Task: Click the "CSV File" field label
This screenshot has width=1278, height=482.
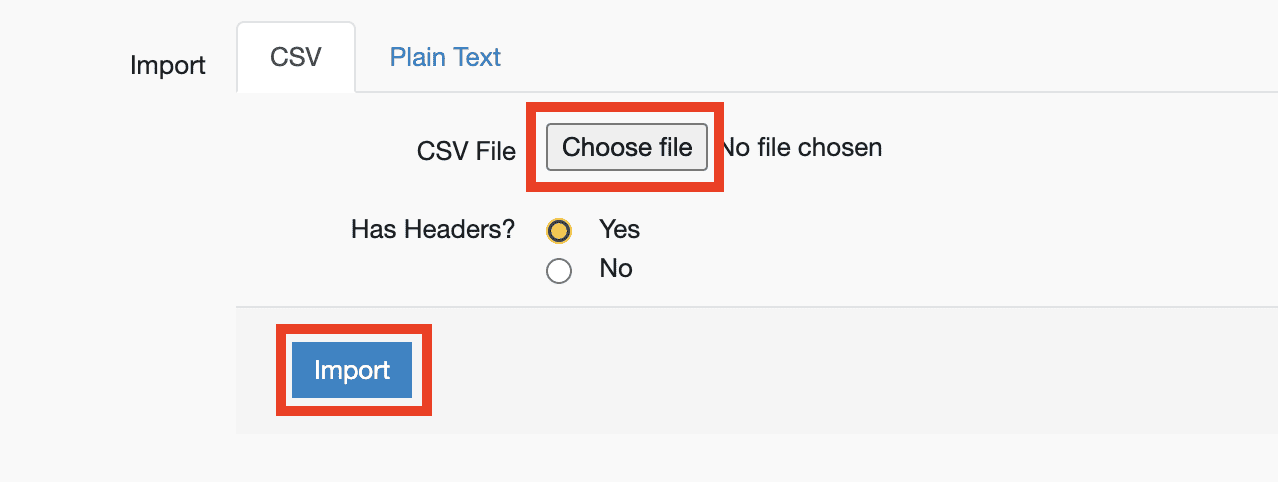Action: click(x=466, y=151)
